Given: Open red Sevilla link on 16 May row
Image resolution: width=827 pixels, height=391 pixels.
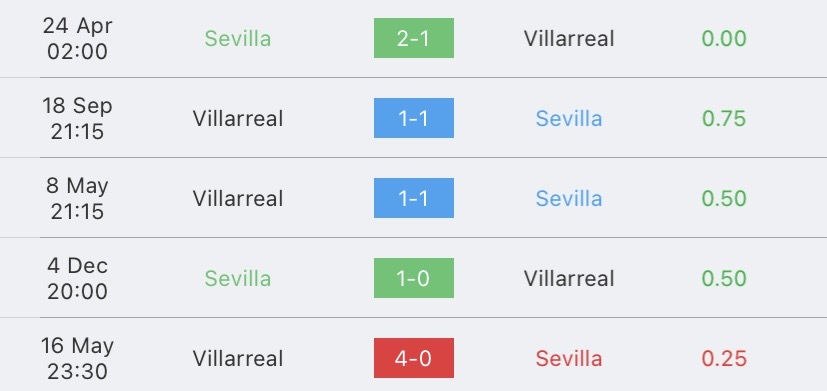Looking at the screenshot, I should pos(569,358).
